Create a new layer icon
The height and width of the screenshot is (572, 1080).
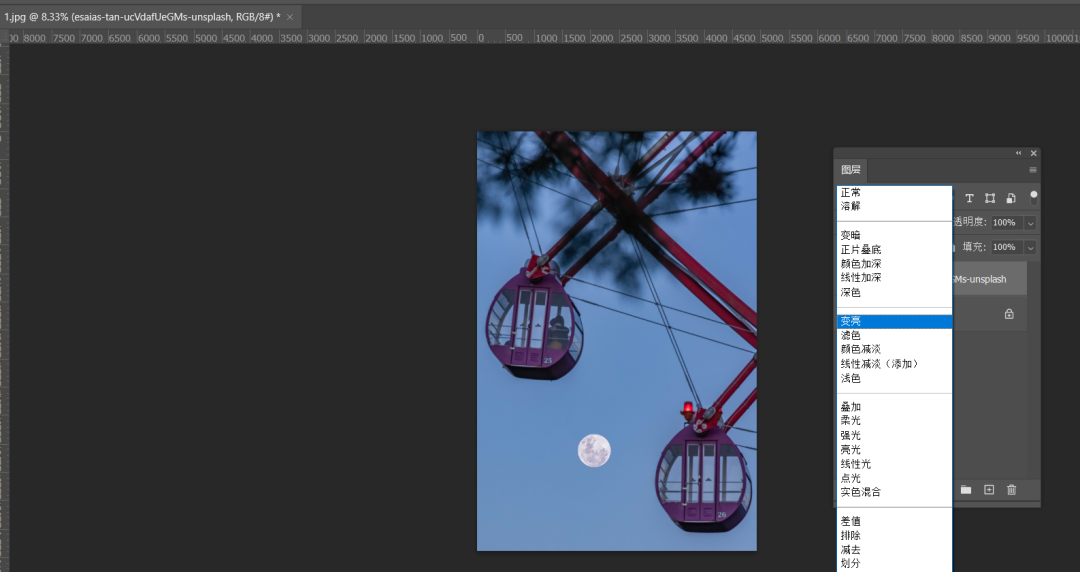(989, 490)
